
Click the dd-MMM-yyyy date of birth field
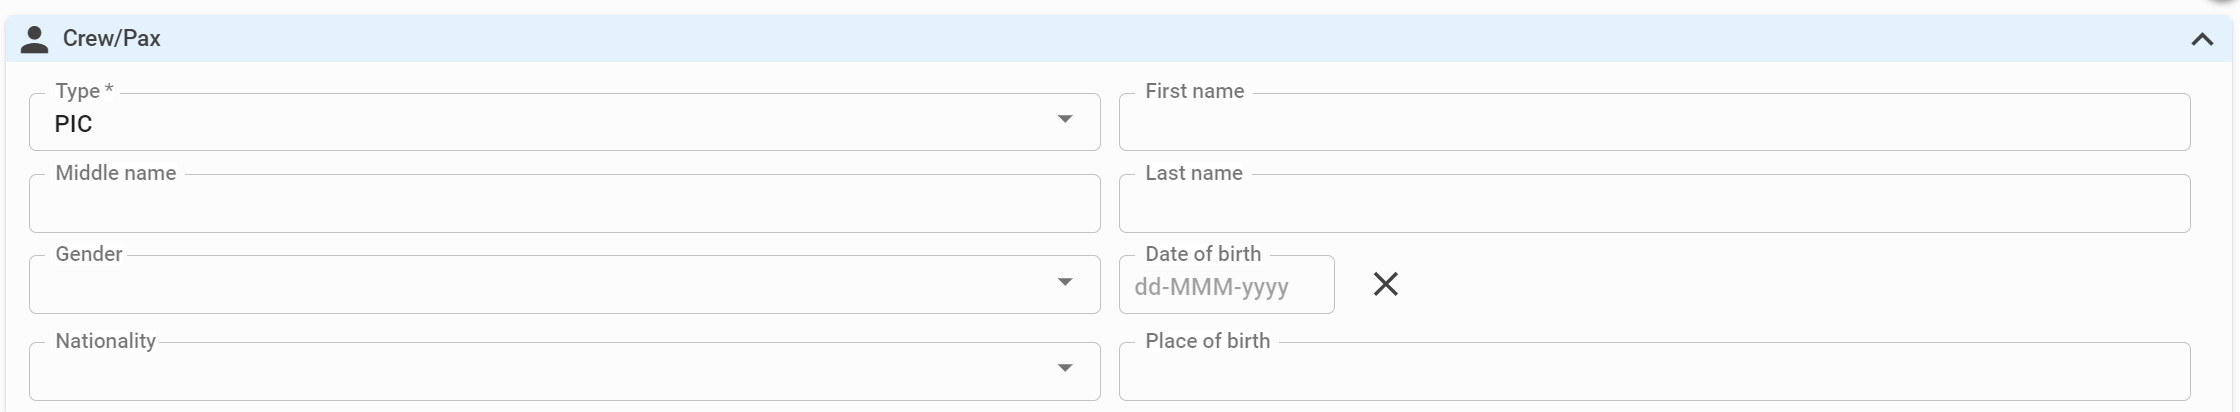(1226, 285)
